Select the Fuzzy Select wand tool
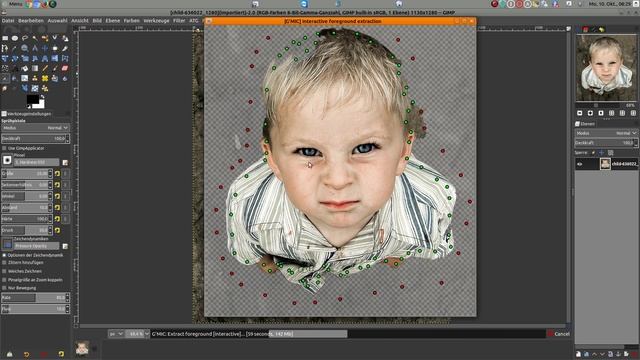The image size is (640, 360). tap(35, 38)
